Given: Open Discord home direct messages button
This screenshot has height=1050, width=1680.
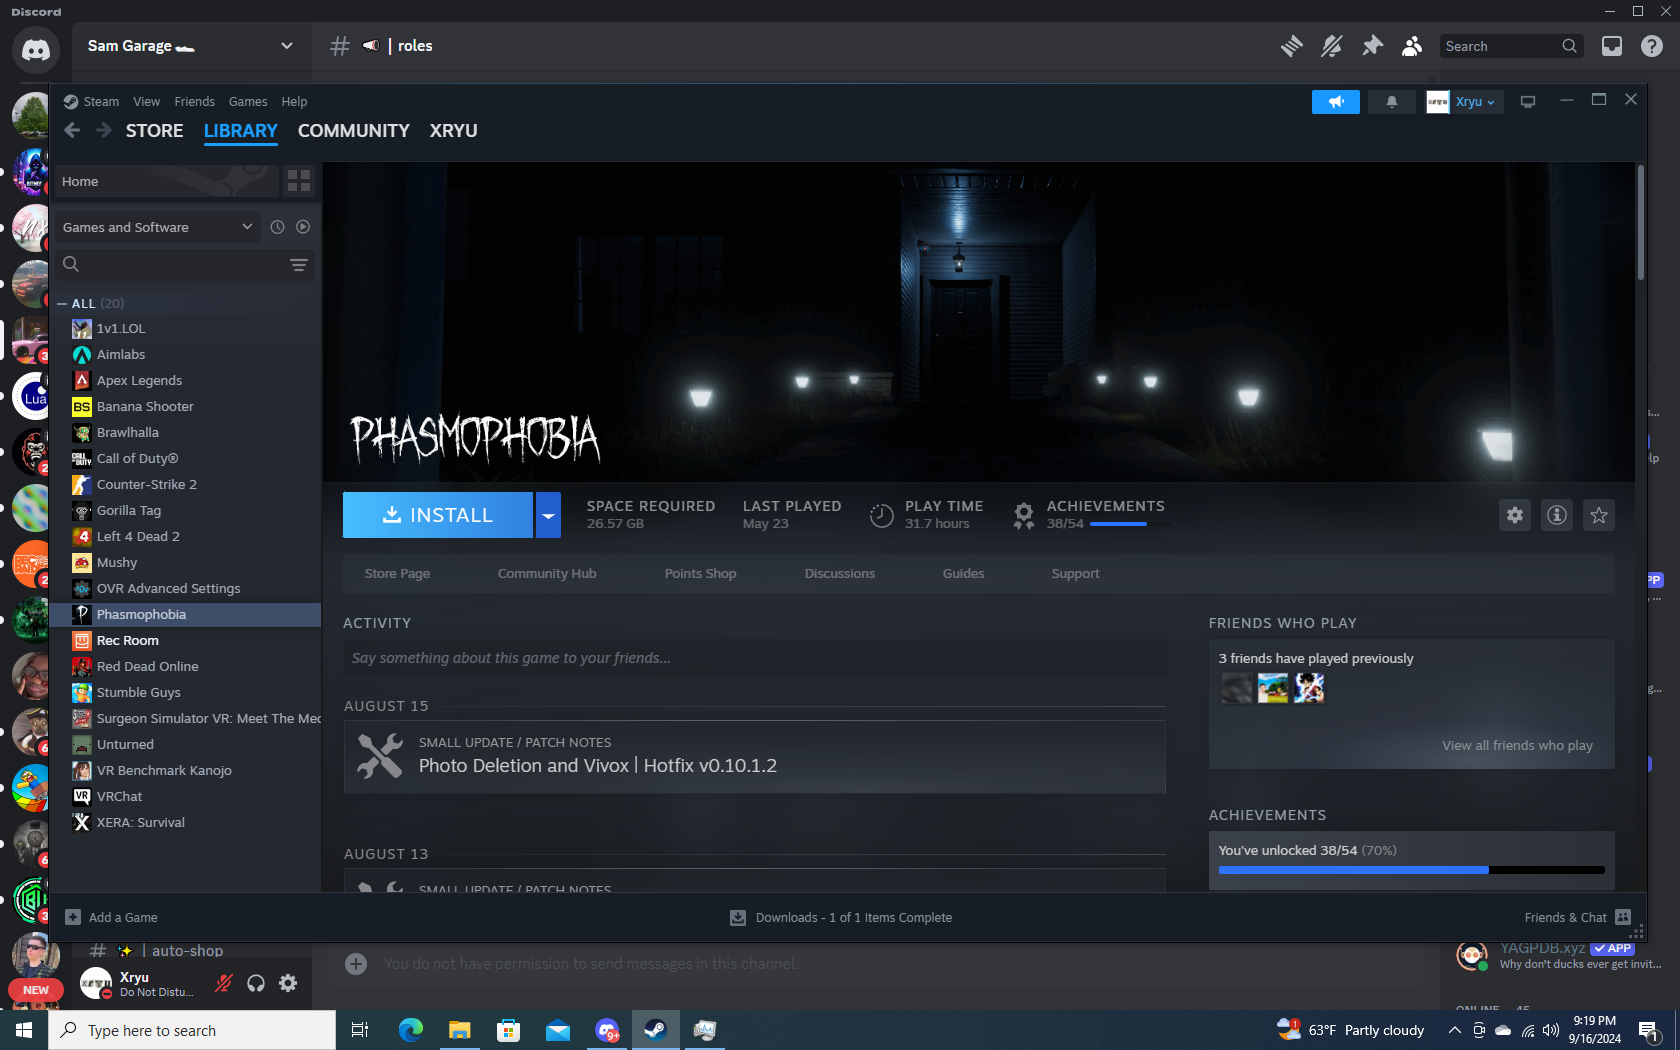Looking at the screenshot, I should coord(36,50).
